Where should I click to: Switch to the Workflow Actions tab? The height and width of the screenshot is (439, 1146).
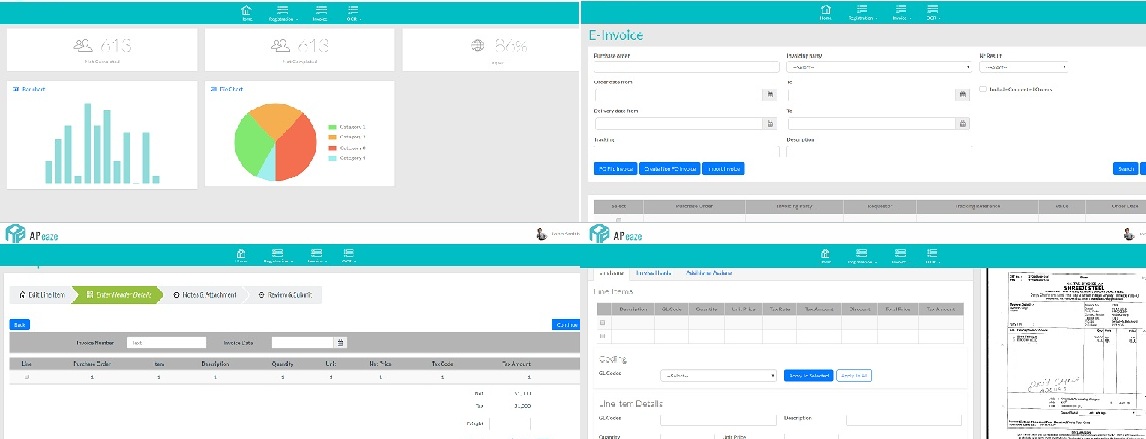click(709, 273)
